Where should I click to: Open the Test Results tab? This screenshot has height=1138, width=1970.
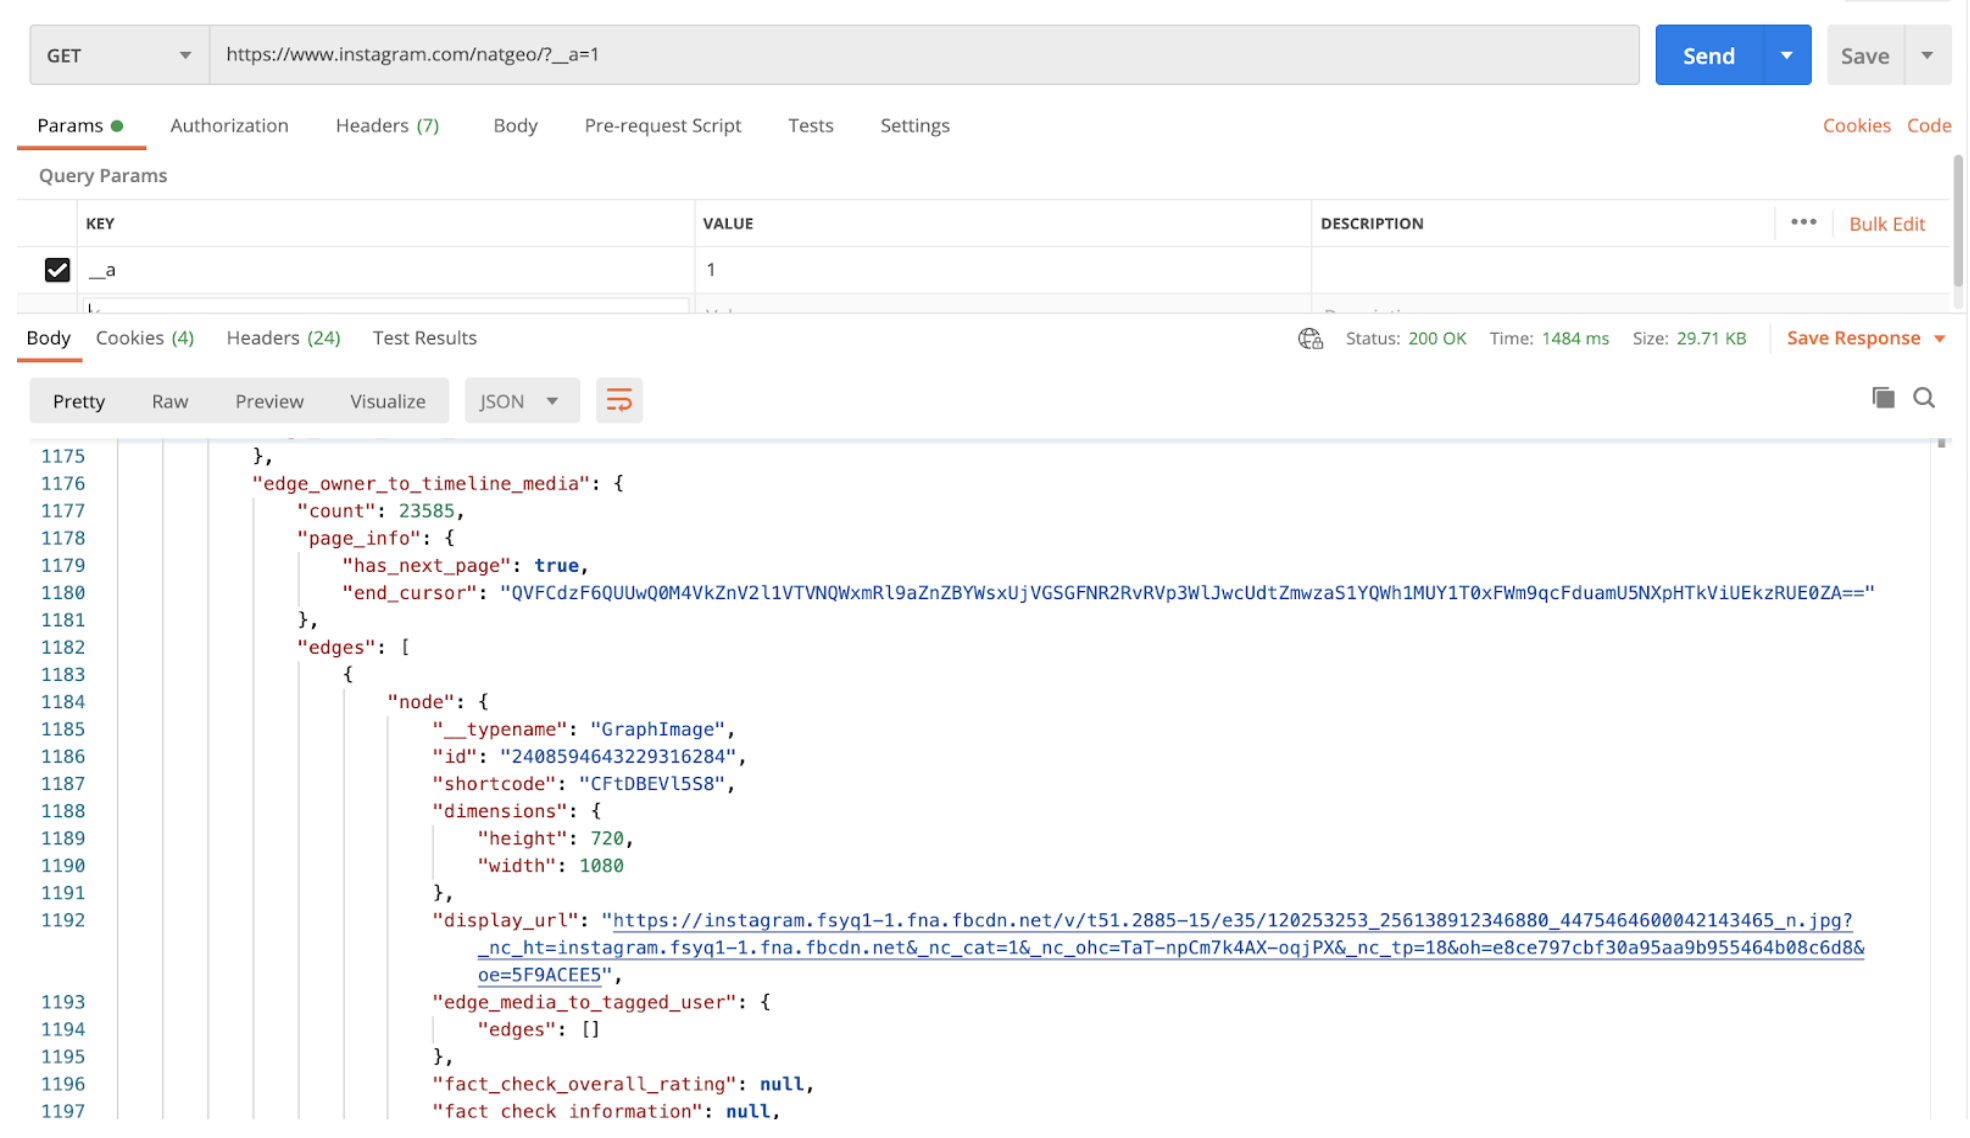point(424,338)
